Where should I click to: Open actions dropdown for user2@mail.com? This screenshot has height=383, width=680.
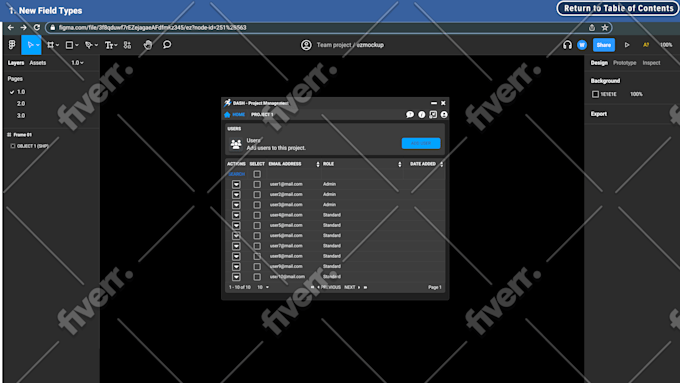click(236, 195)
